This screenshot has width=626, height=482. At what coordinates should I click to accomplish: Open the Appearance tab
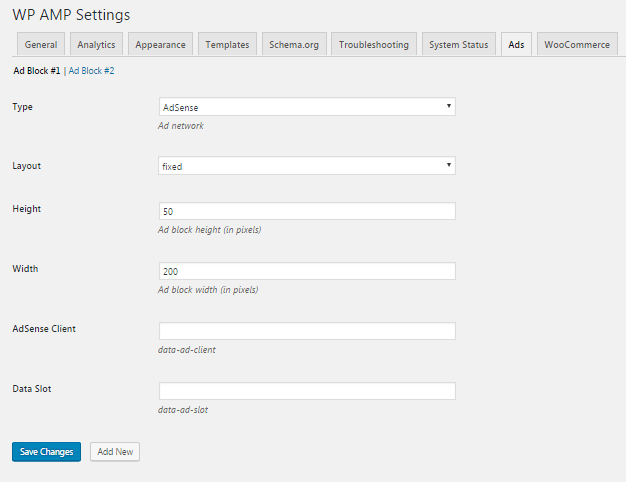coord(160,44)
